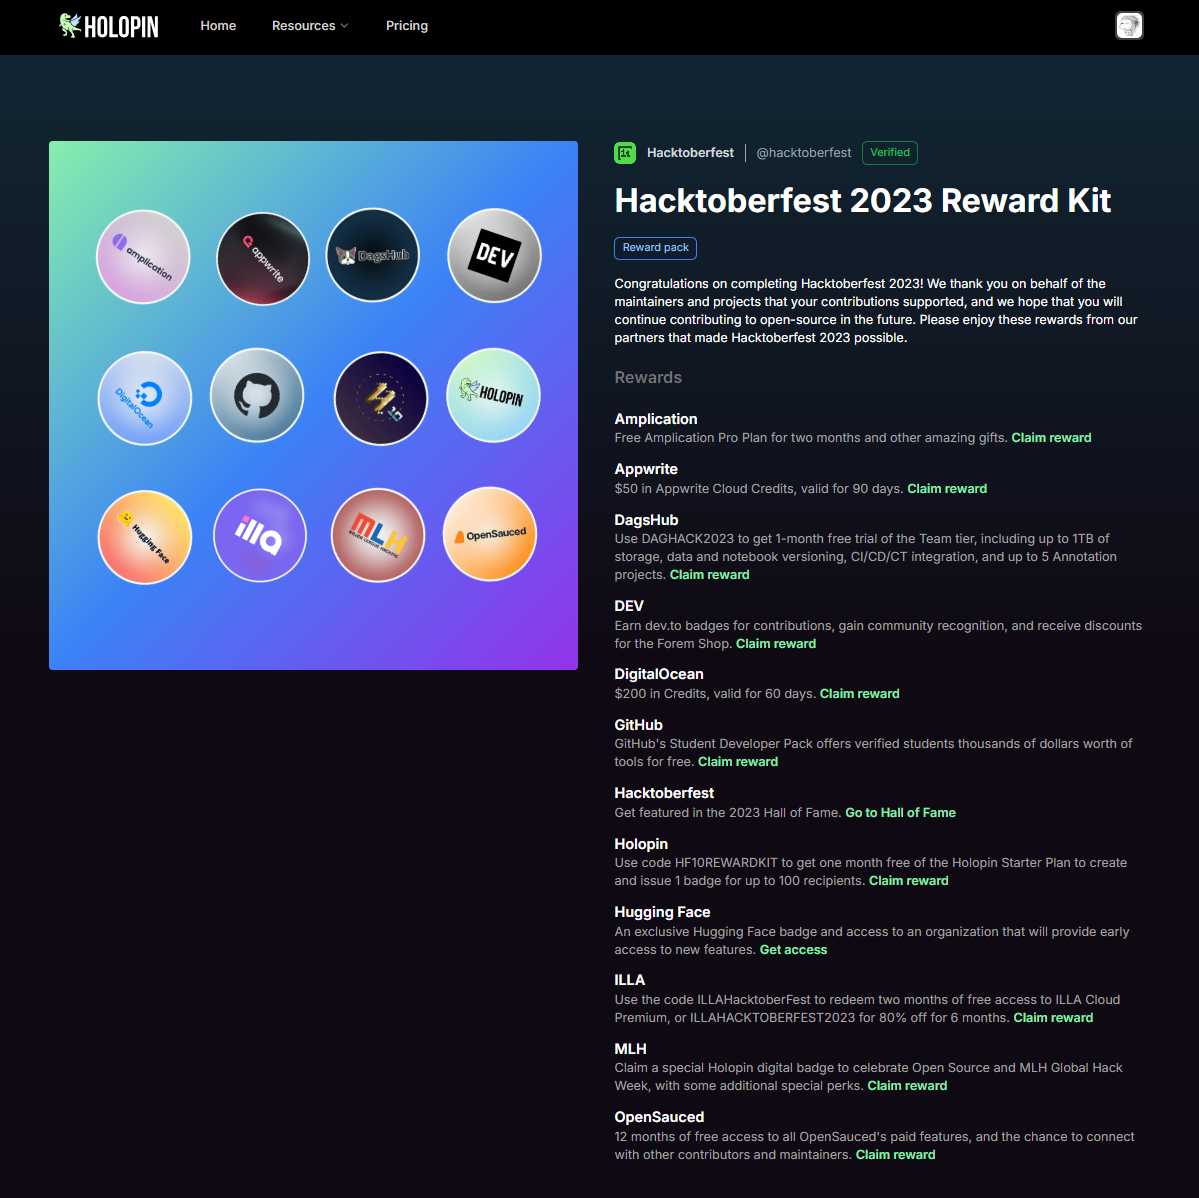Select the Appwrite badge circle

[263, 258]
